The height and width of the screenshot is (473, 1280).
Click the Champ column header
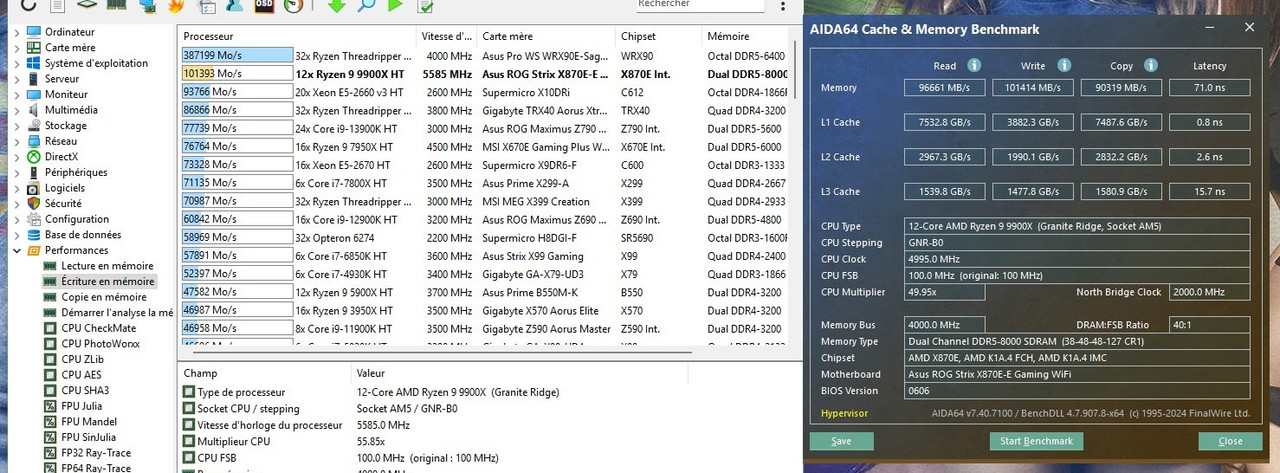click(265, 373)
